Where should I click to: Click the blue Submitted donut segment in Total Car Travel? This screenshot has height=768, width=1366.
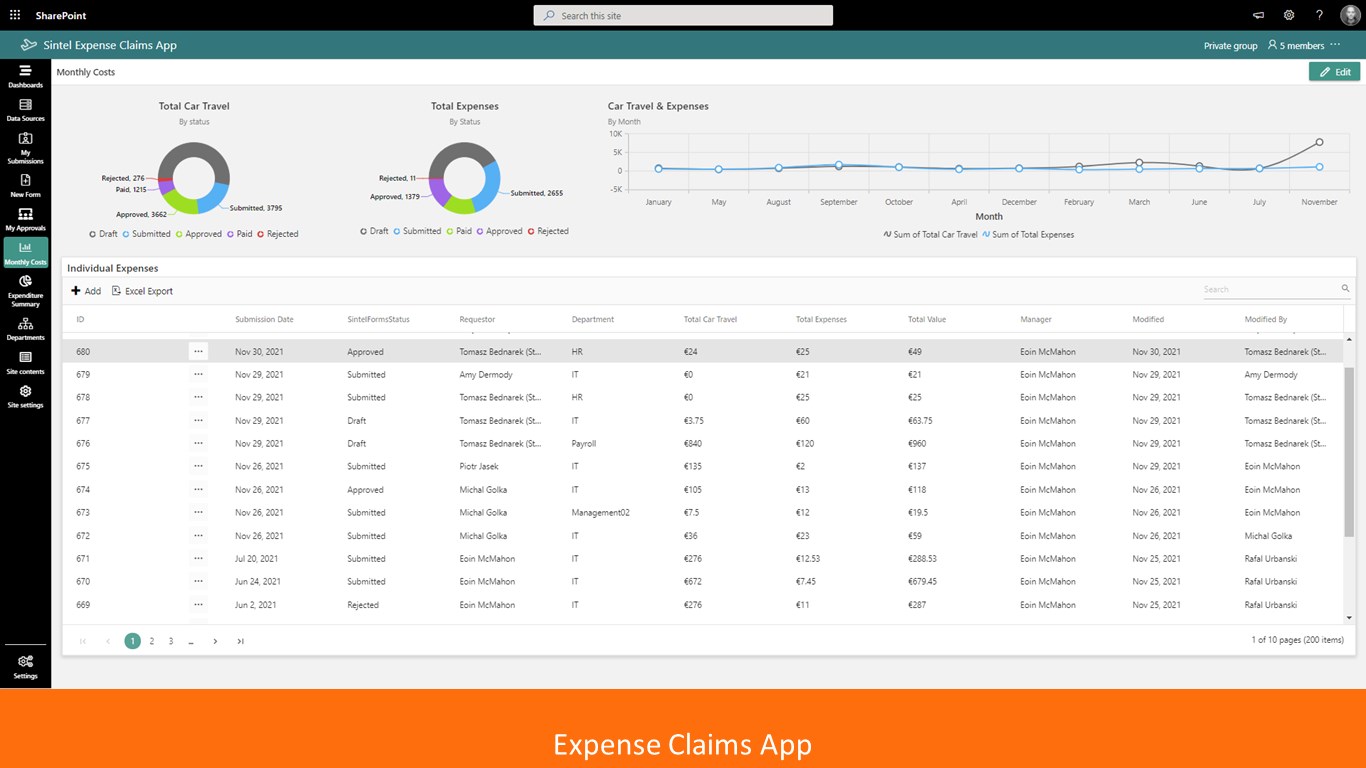click(x=213, y=198)
